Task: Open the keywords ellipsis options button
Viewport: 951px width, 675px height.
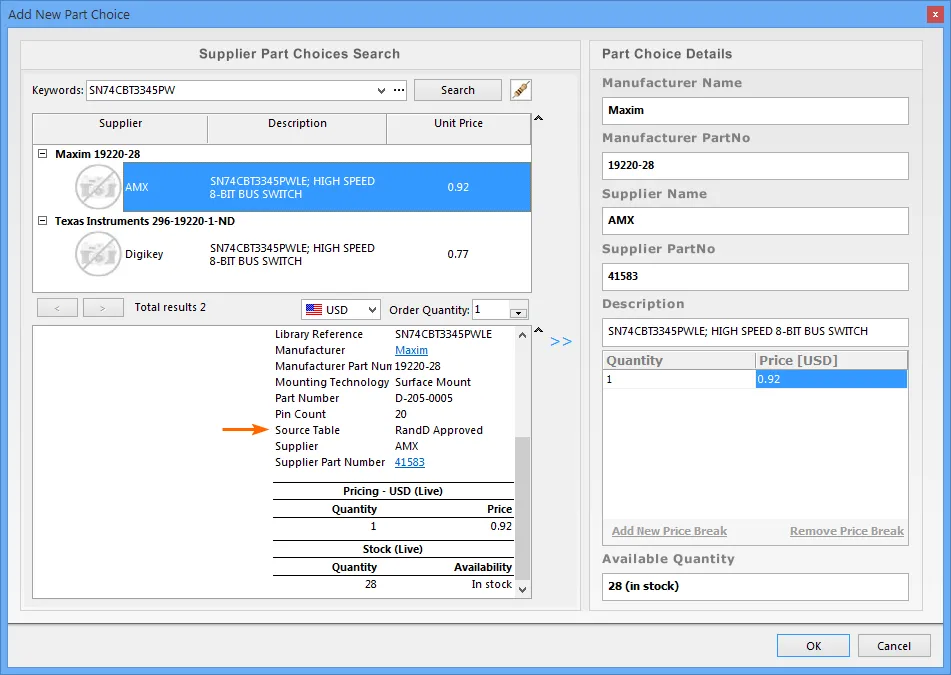Action: point(399,90)
